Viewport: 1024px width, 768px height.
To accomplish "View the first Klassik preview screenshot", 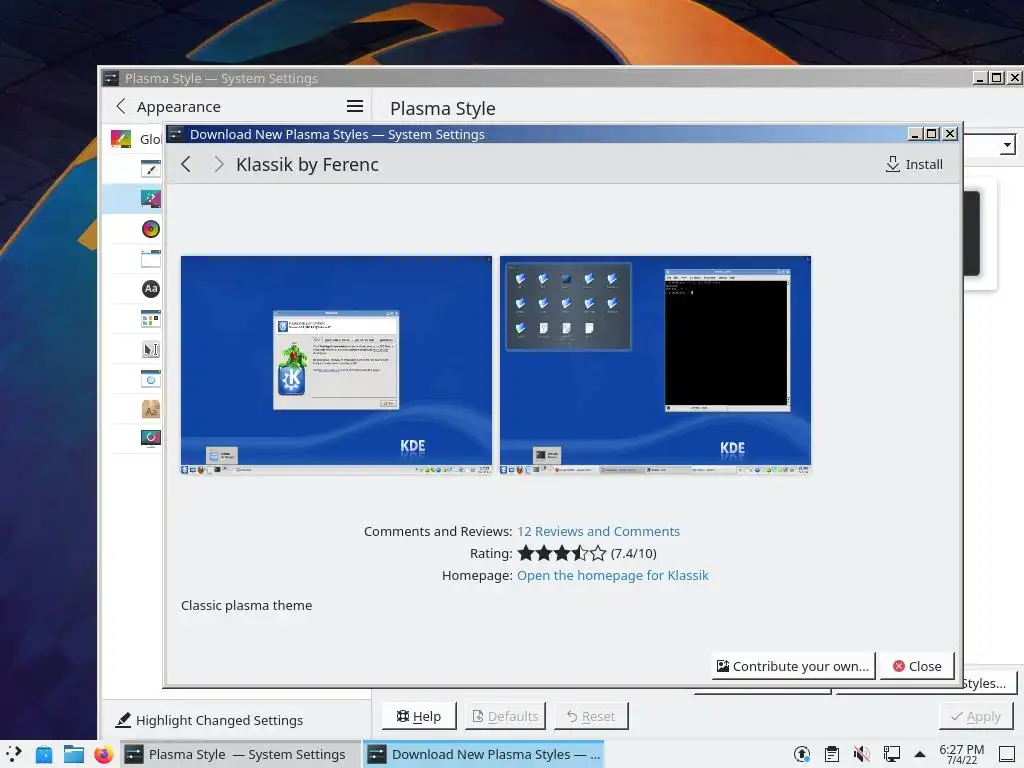I will (336, 365).
